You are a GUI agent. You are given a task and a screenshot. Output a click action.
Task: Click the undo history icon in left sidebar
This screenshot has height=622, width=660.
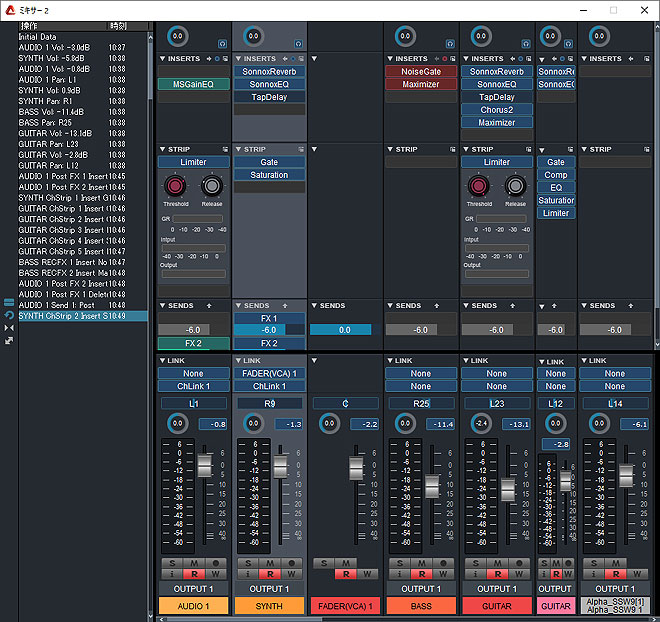(x=9, y=314)
